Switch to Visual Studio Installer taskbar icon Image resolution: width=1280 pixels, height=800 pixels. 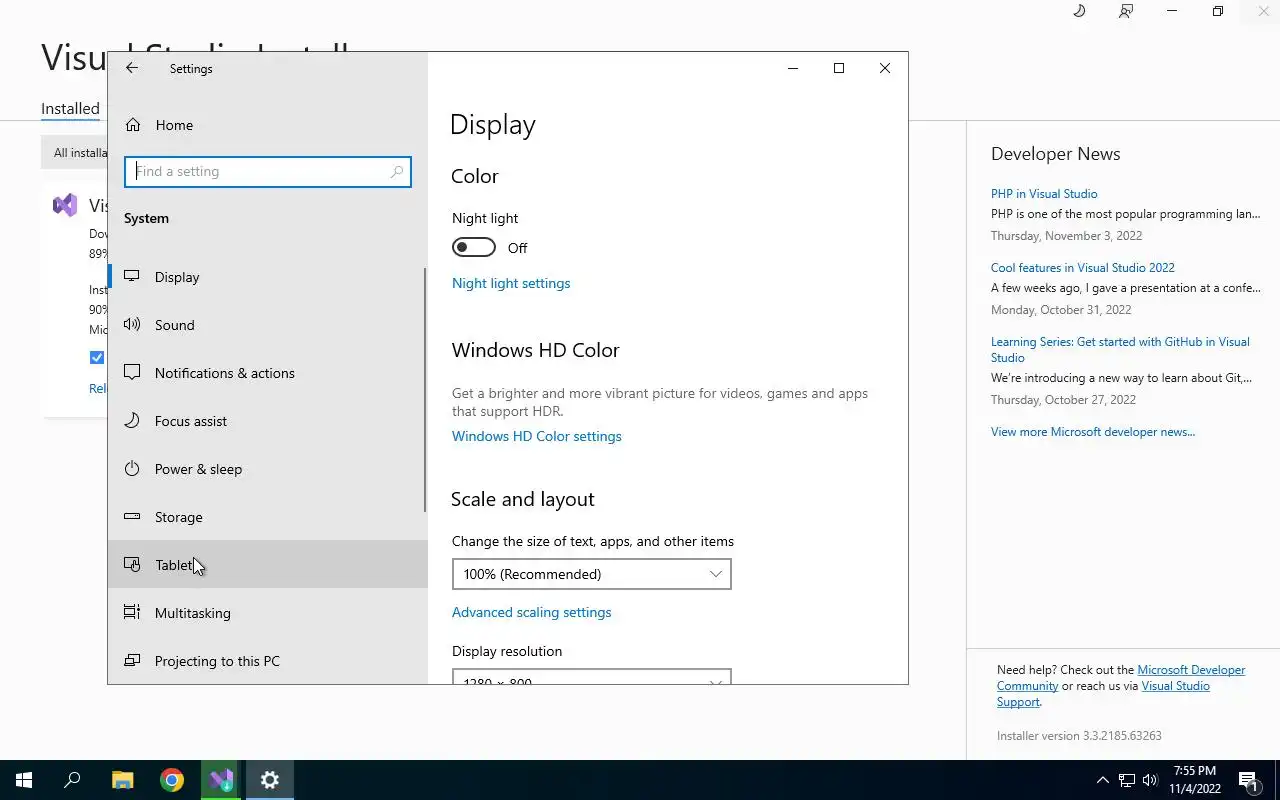221,780
